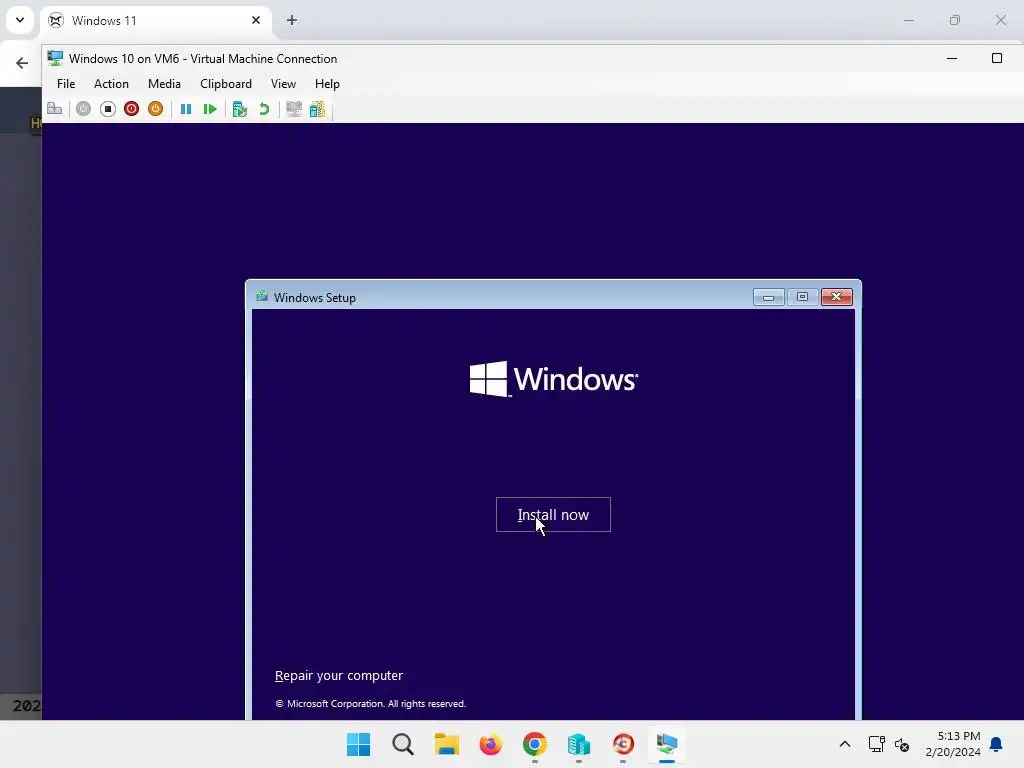
Task: Click the green Reset/resume play icon
Action: (210, 109)
